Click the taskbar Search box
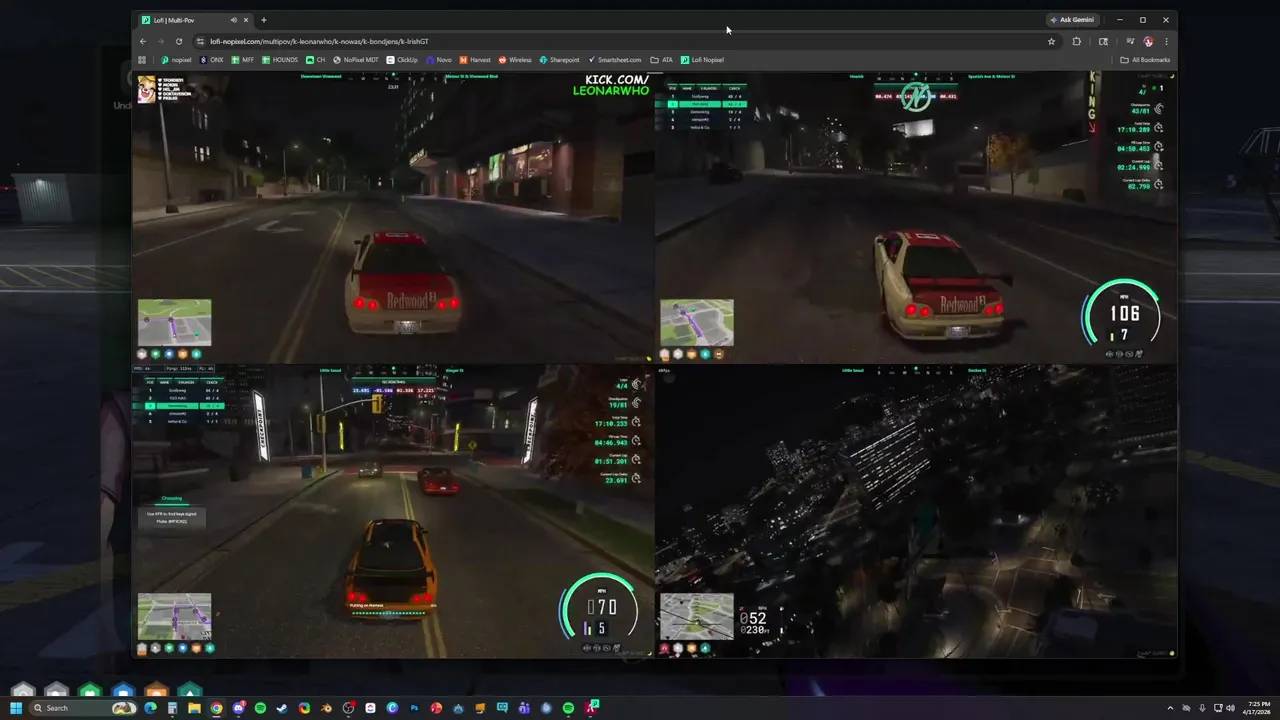1280x720 pixels. pyautogui.click(x=84, y=708)
